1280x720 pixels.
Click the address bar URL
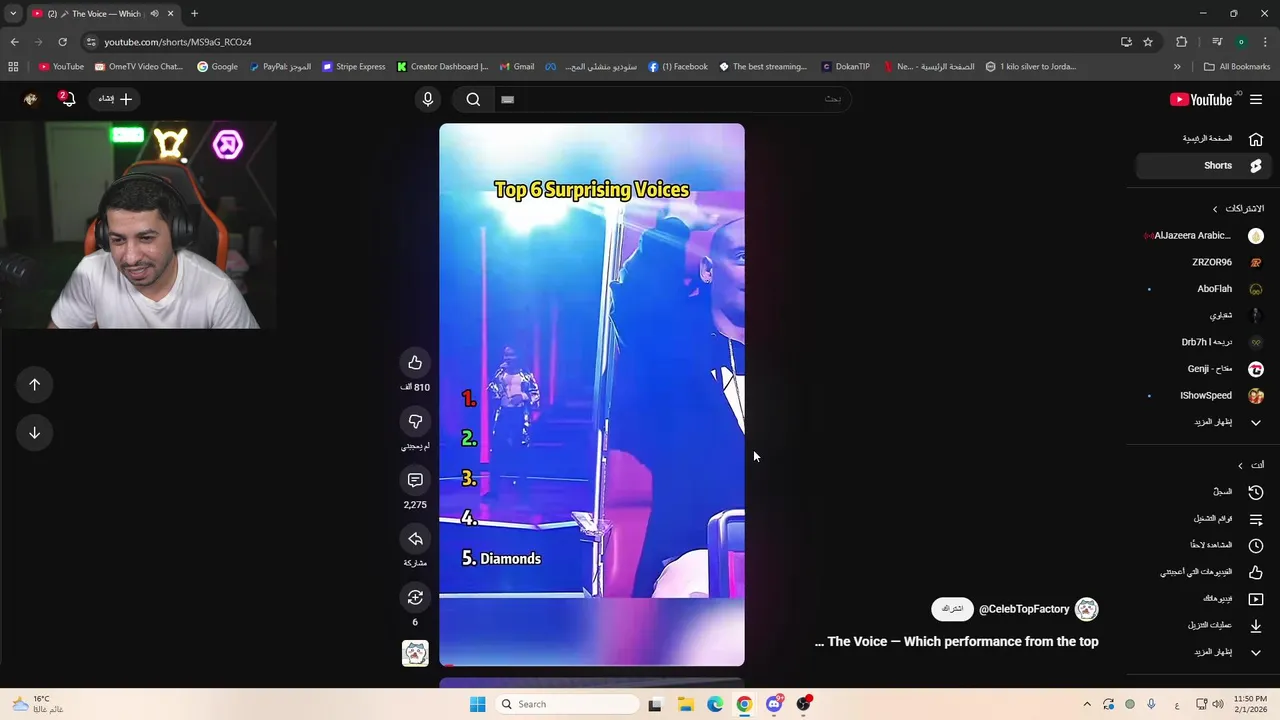(178, 42)
